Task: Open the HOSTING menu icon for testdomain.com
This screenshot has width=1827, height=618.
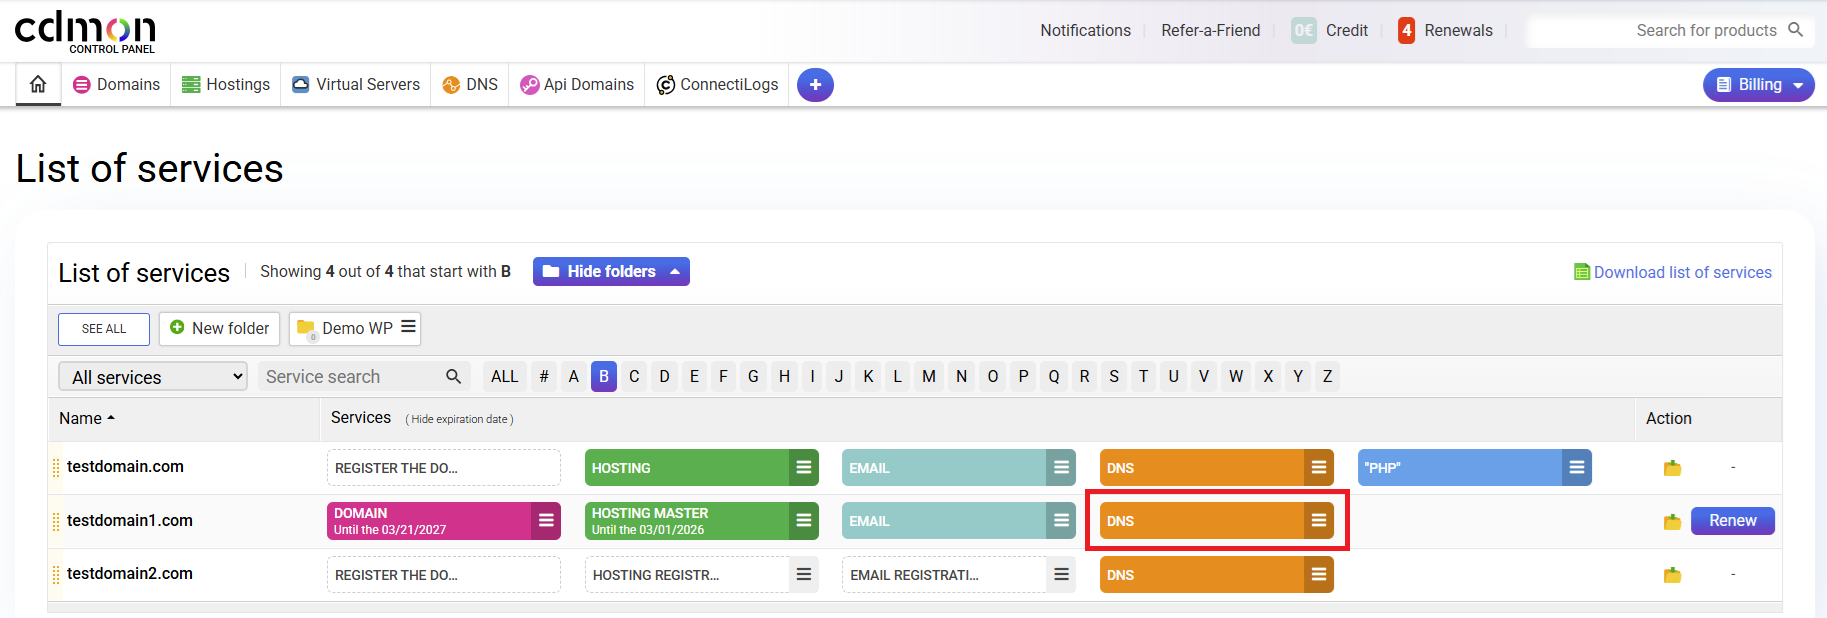Action: coord(803,468)
